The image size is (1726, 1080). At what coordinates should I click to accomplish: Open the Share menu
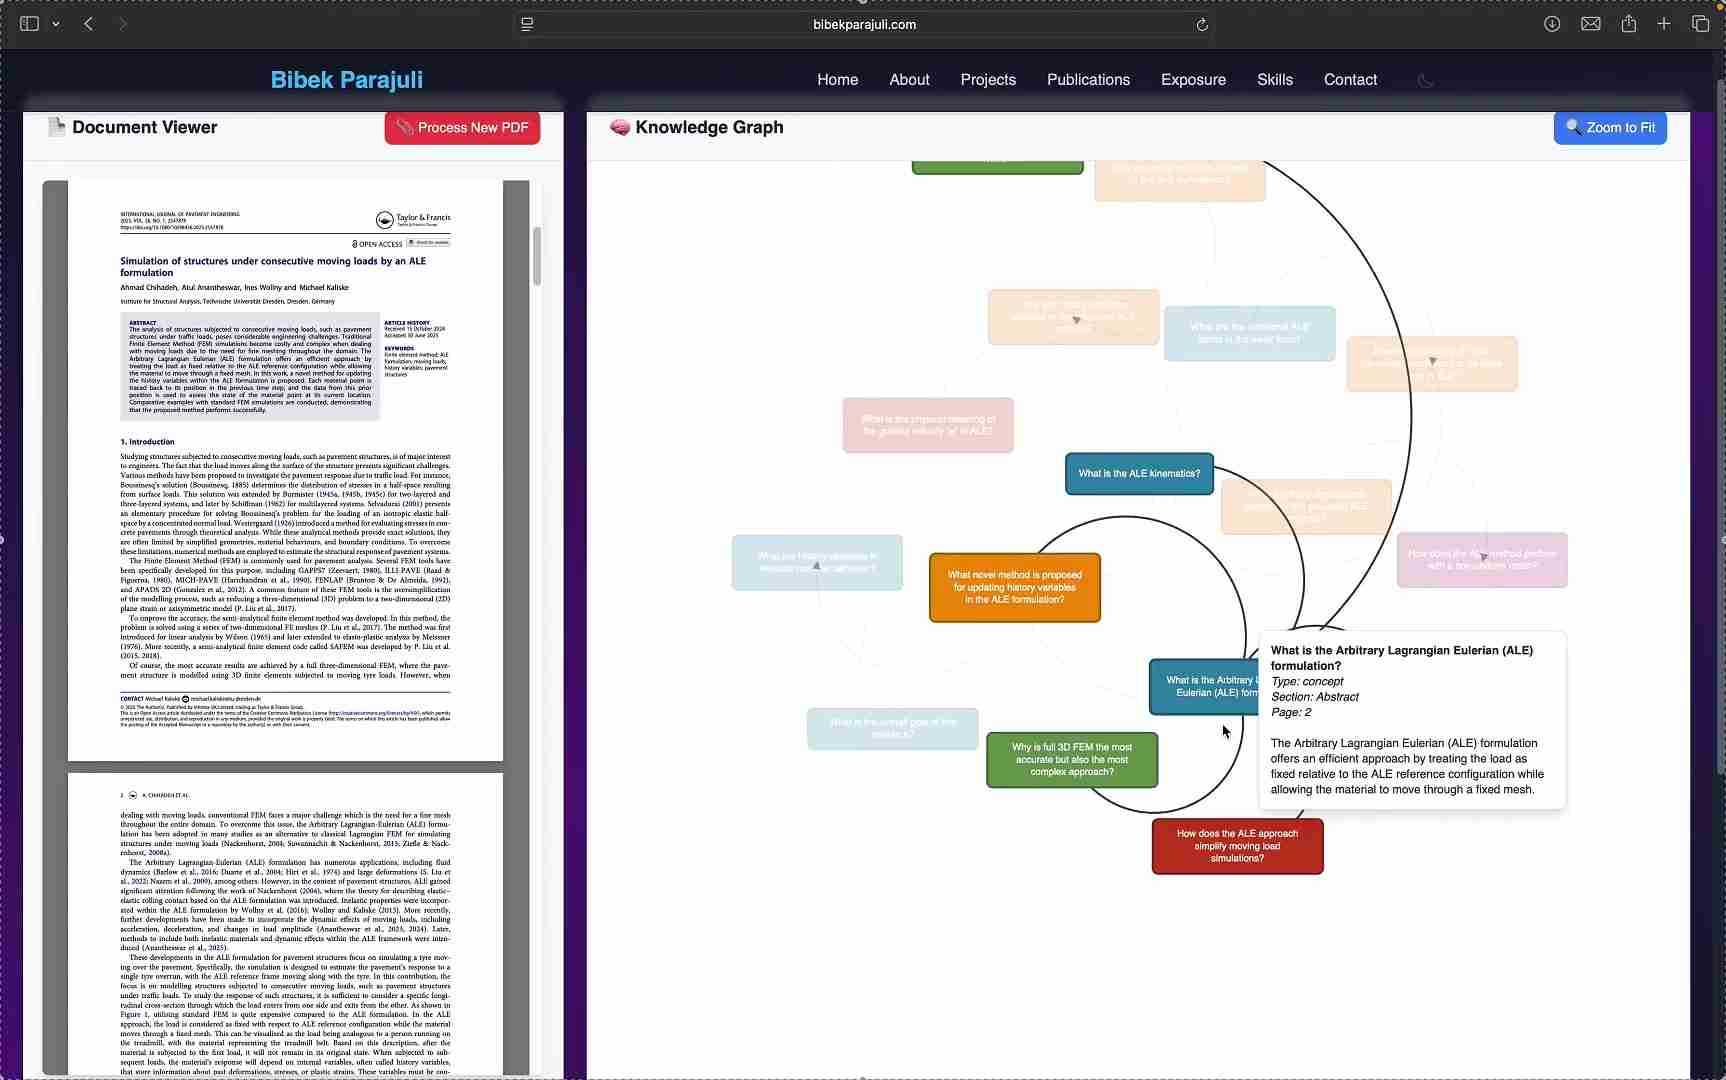1629,24
